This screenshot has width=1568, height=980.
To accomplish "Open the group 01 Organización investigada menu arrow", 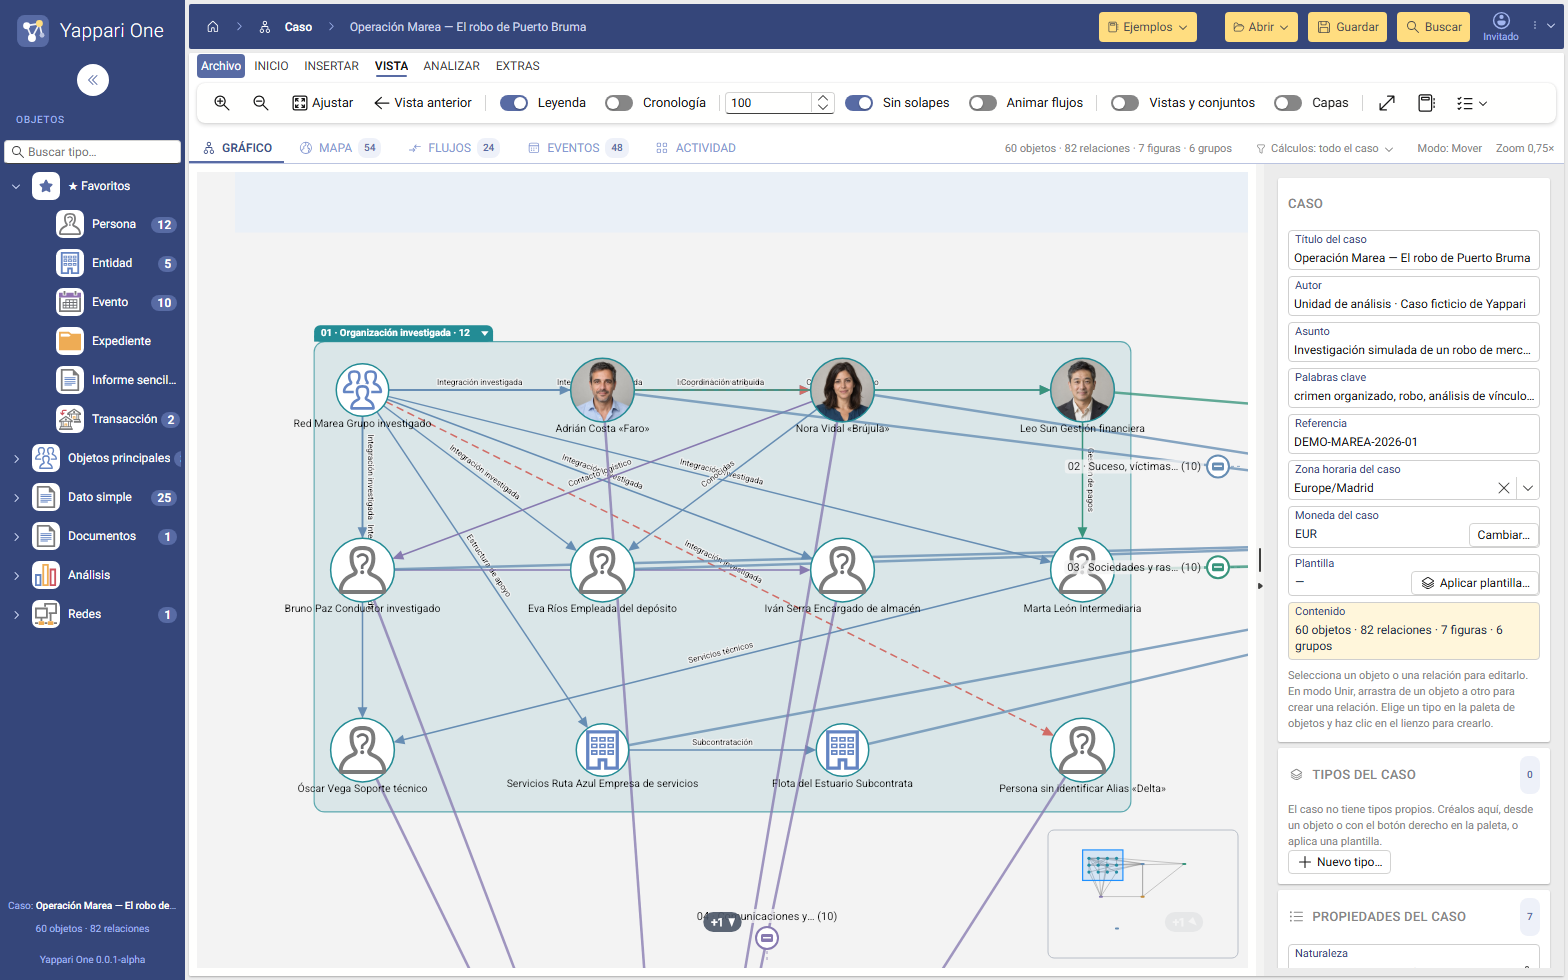I will [x=485, y=333].
